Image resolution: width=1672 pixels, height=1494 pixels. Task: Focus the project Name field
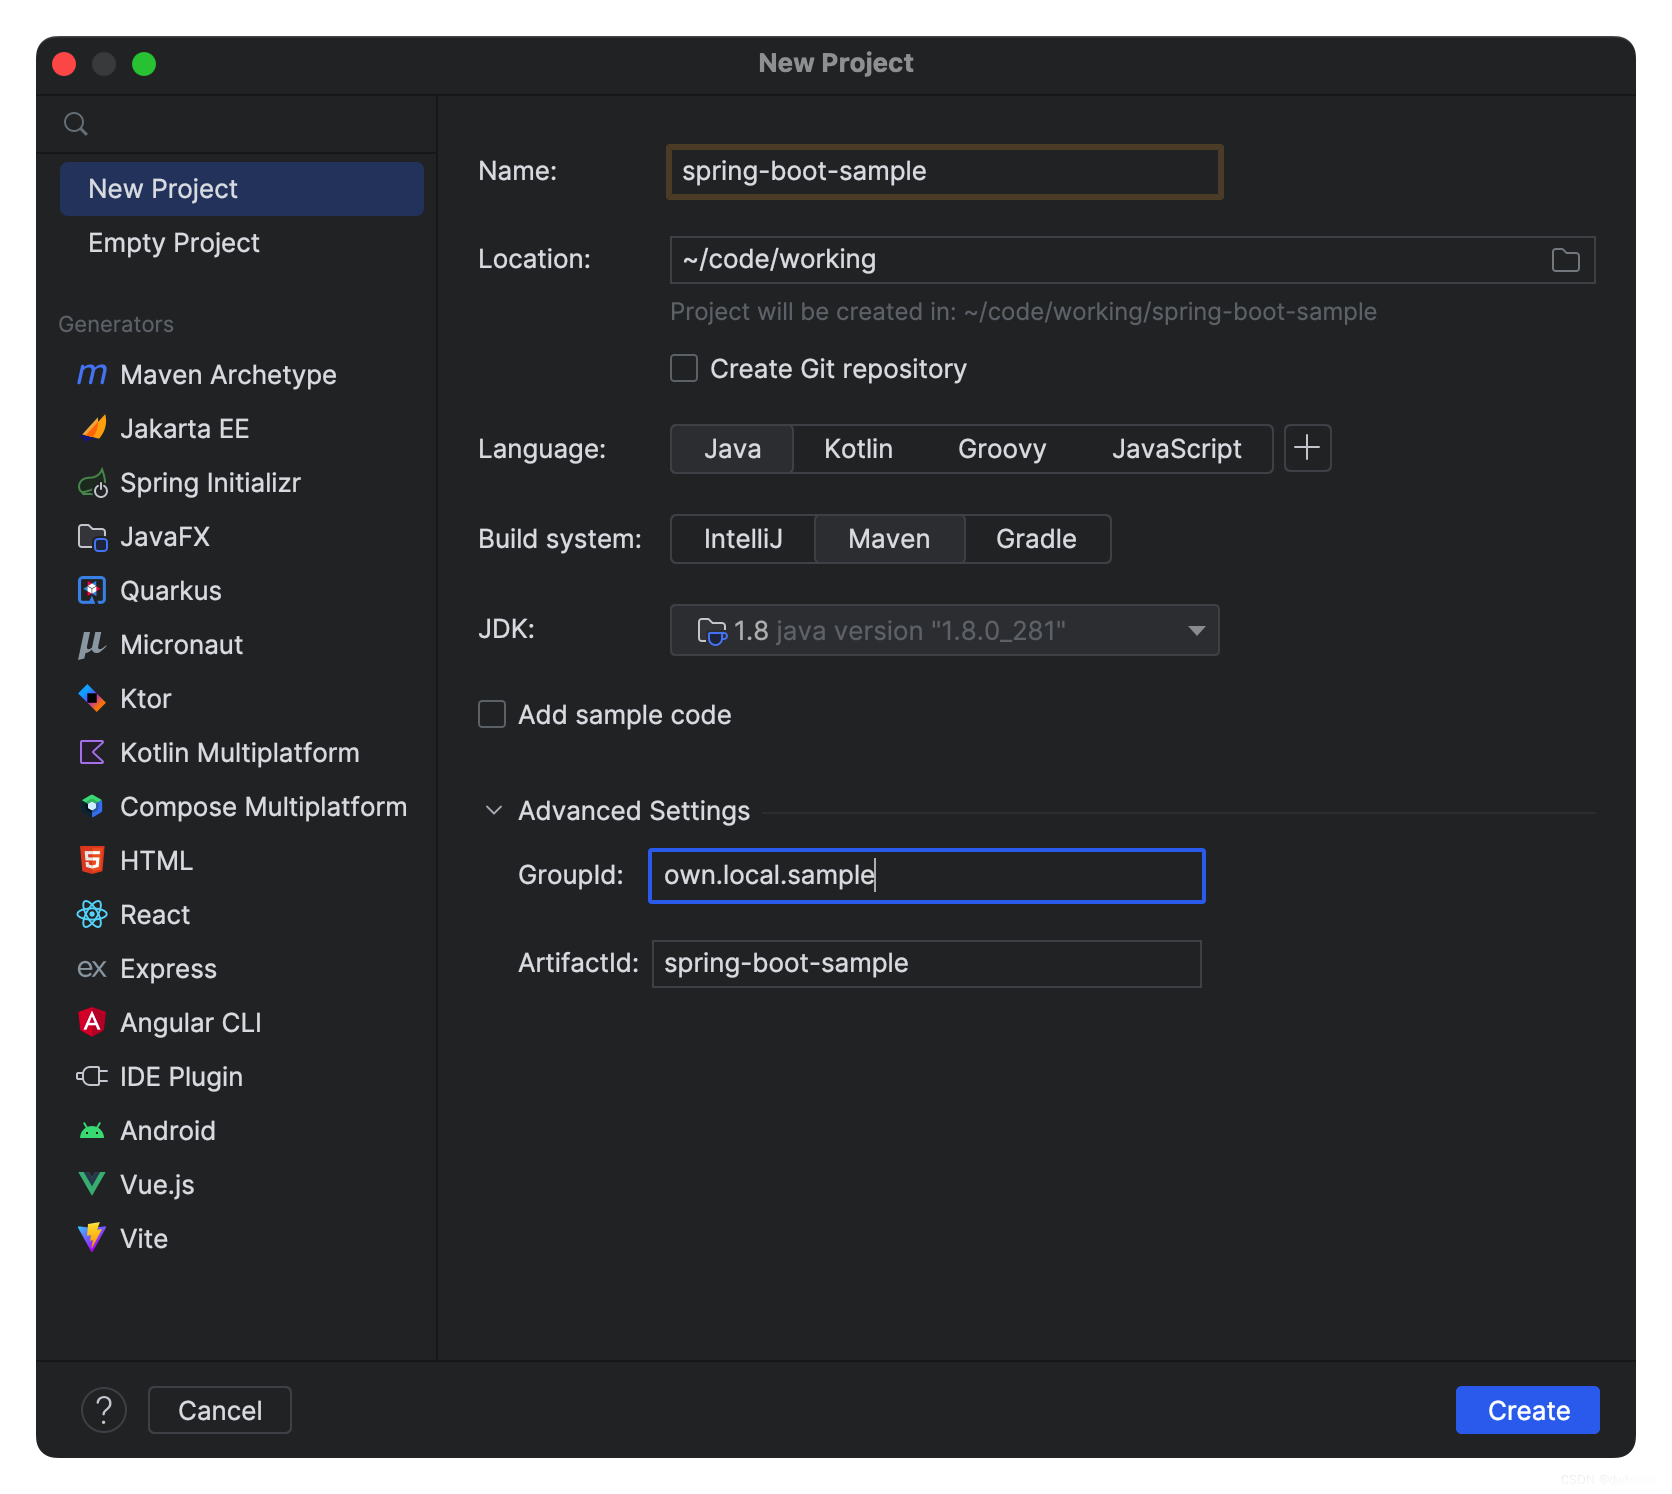[945, 172]
